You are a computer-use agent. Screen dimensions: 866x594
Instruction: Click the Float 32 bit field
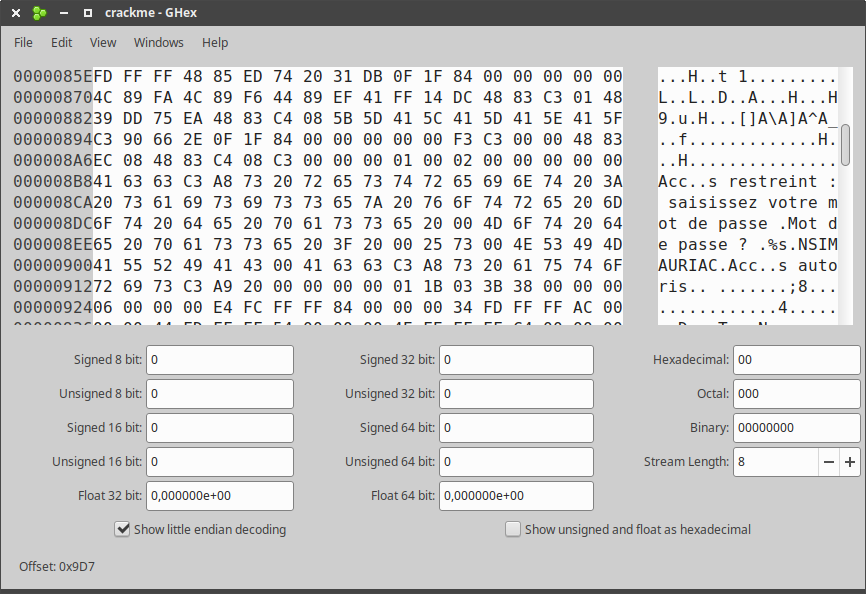(x=220, y=496)
